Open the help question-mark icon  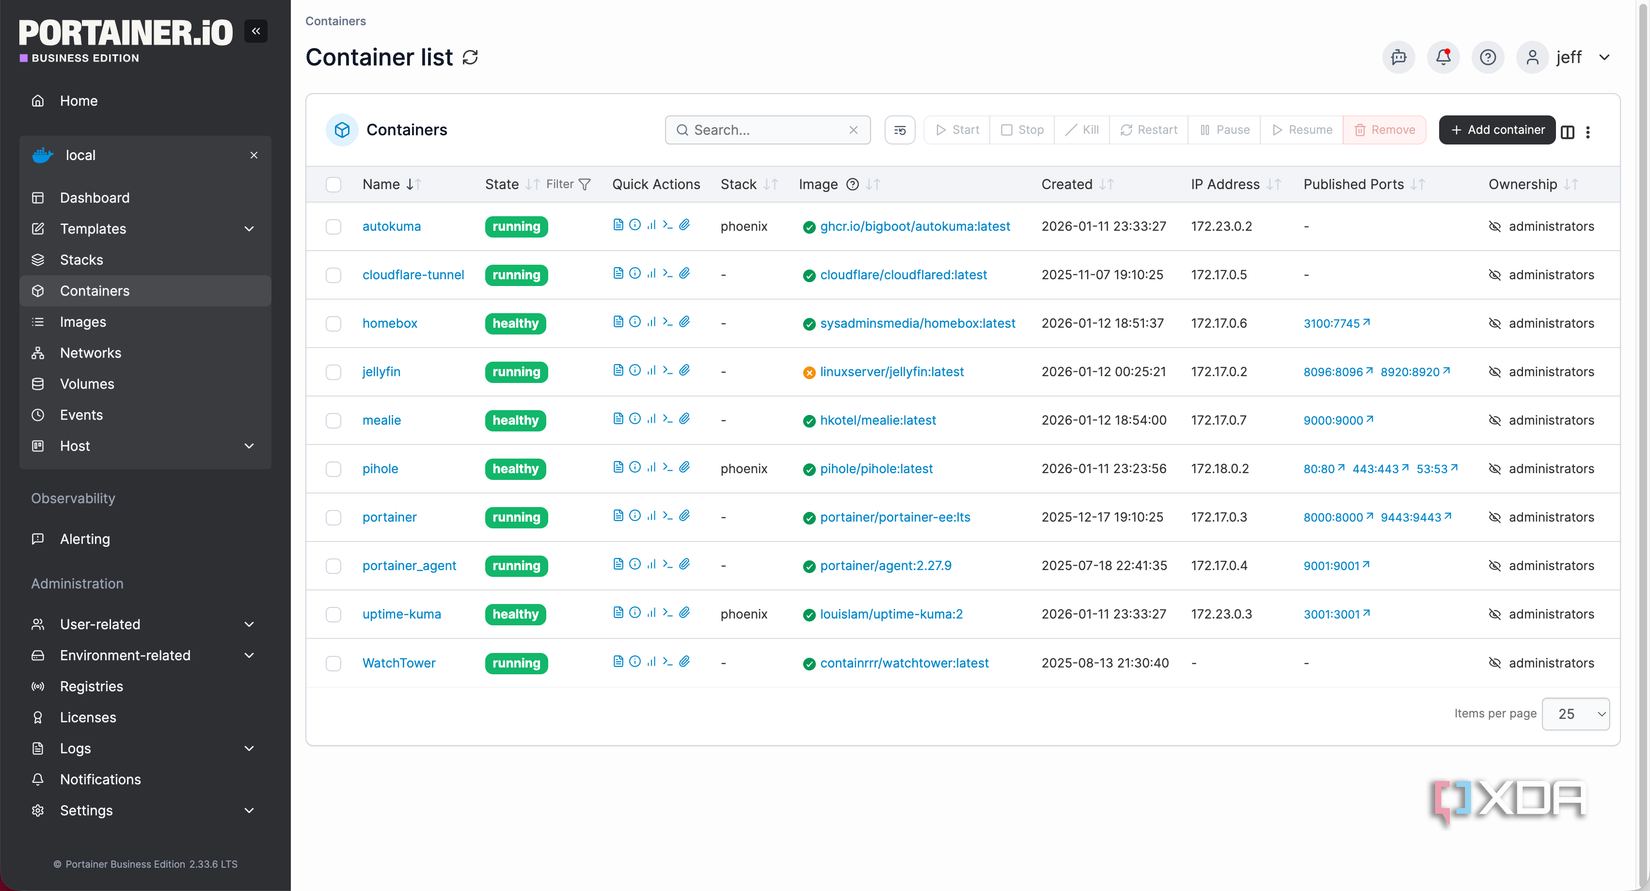click(x=1488, y=57)
